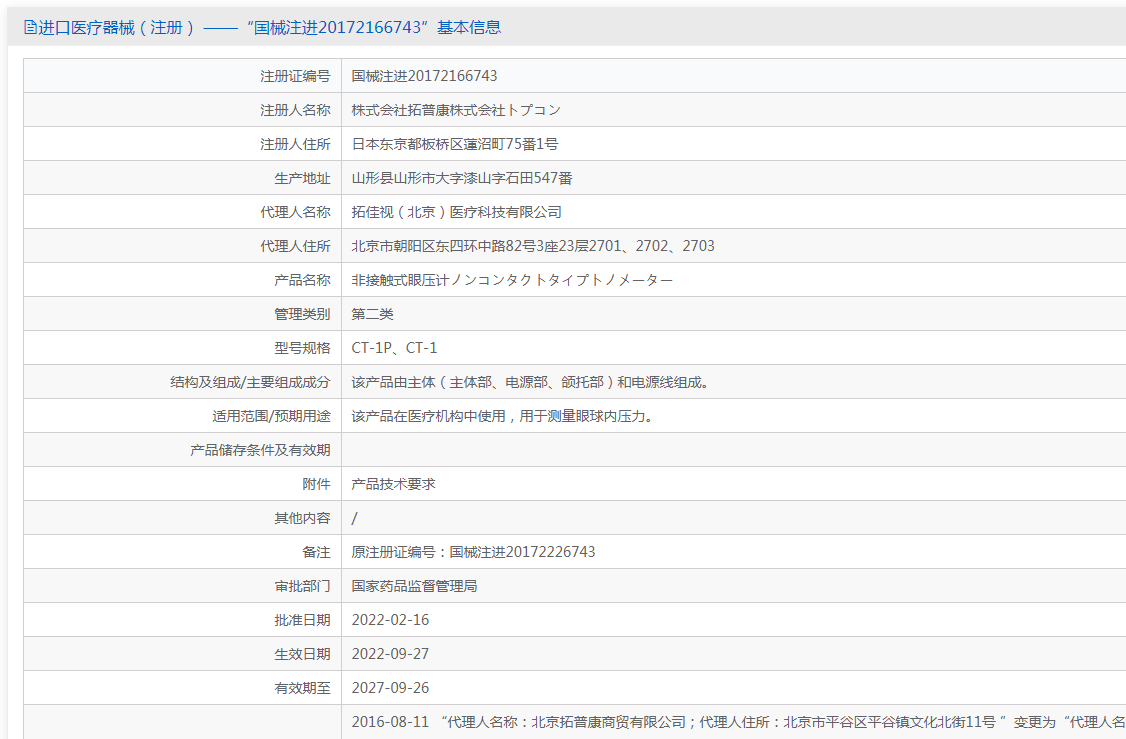Screen dimensions: 1126x739
Task: Select product name 非接触式眼压计 value
Action: (x=512, y=280)
